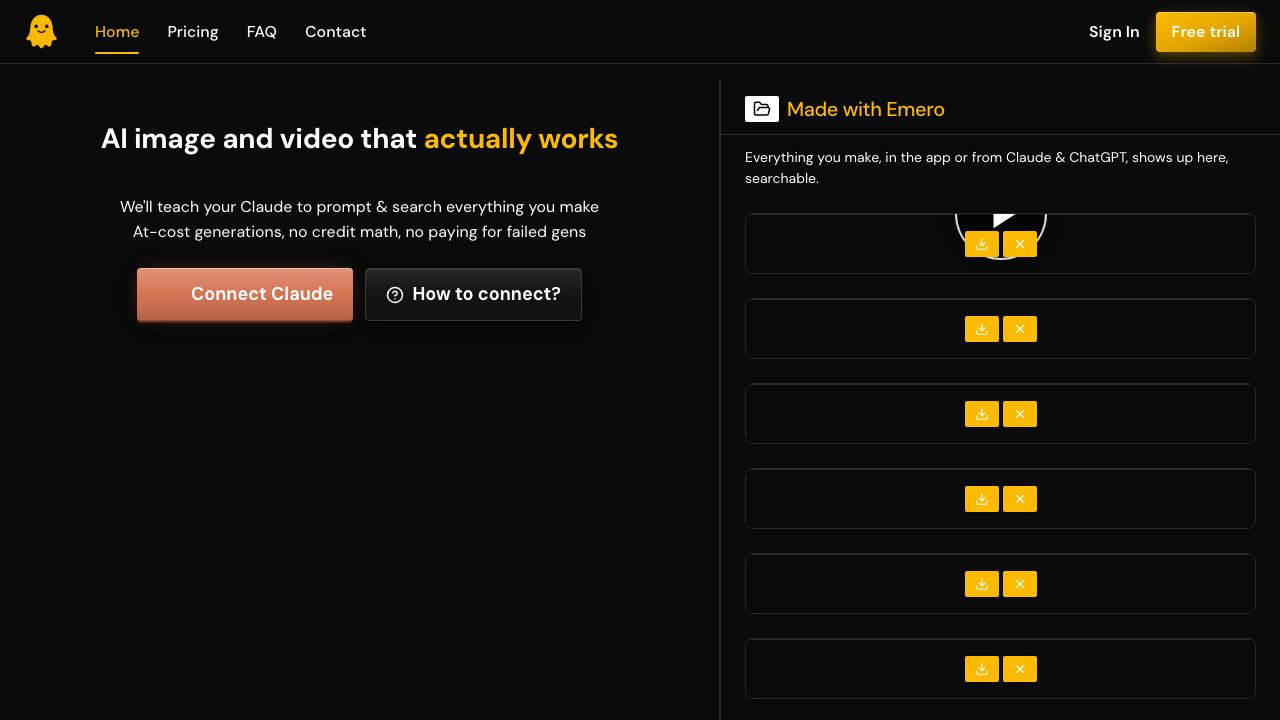Viewport: 1280px width, 720px height.
Task: Download the item on the play-button card
Action: [x=982, y=244]
